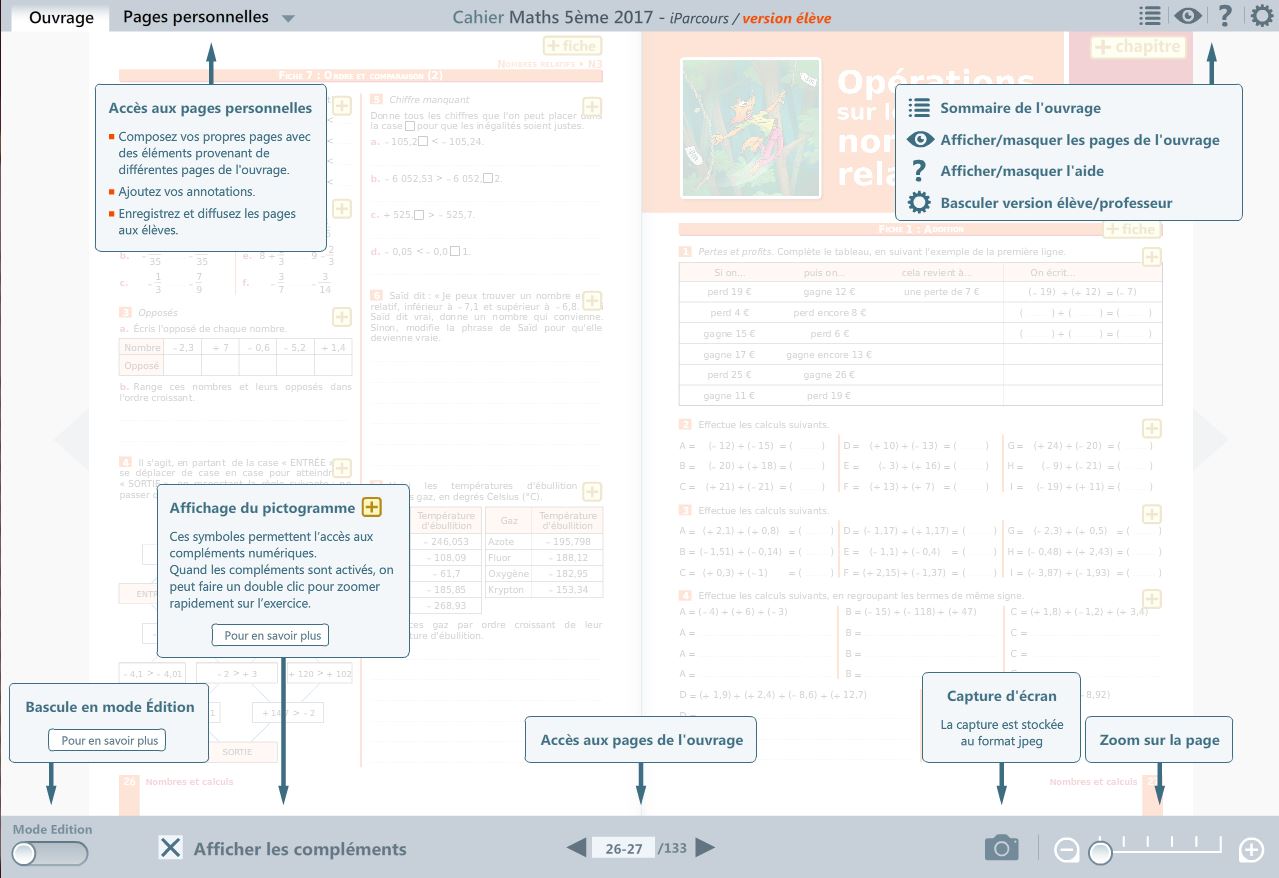Click the page number field 26-27

click(623, 848)
